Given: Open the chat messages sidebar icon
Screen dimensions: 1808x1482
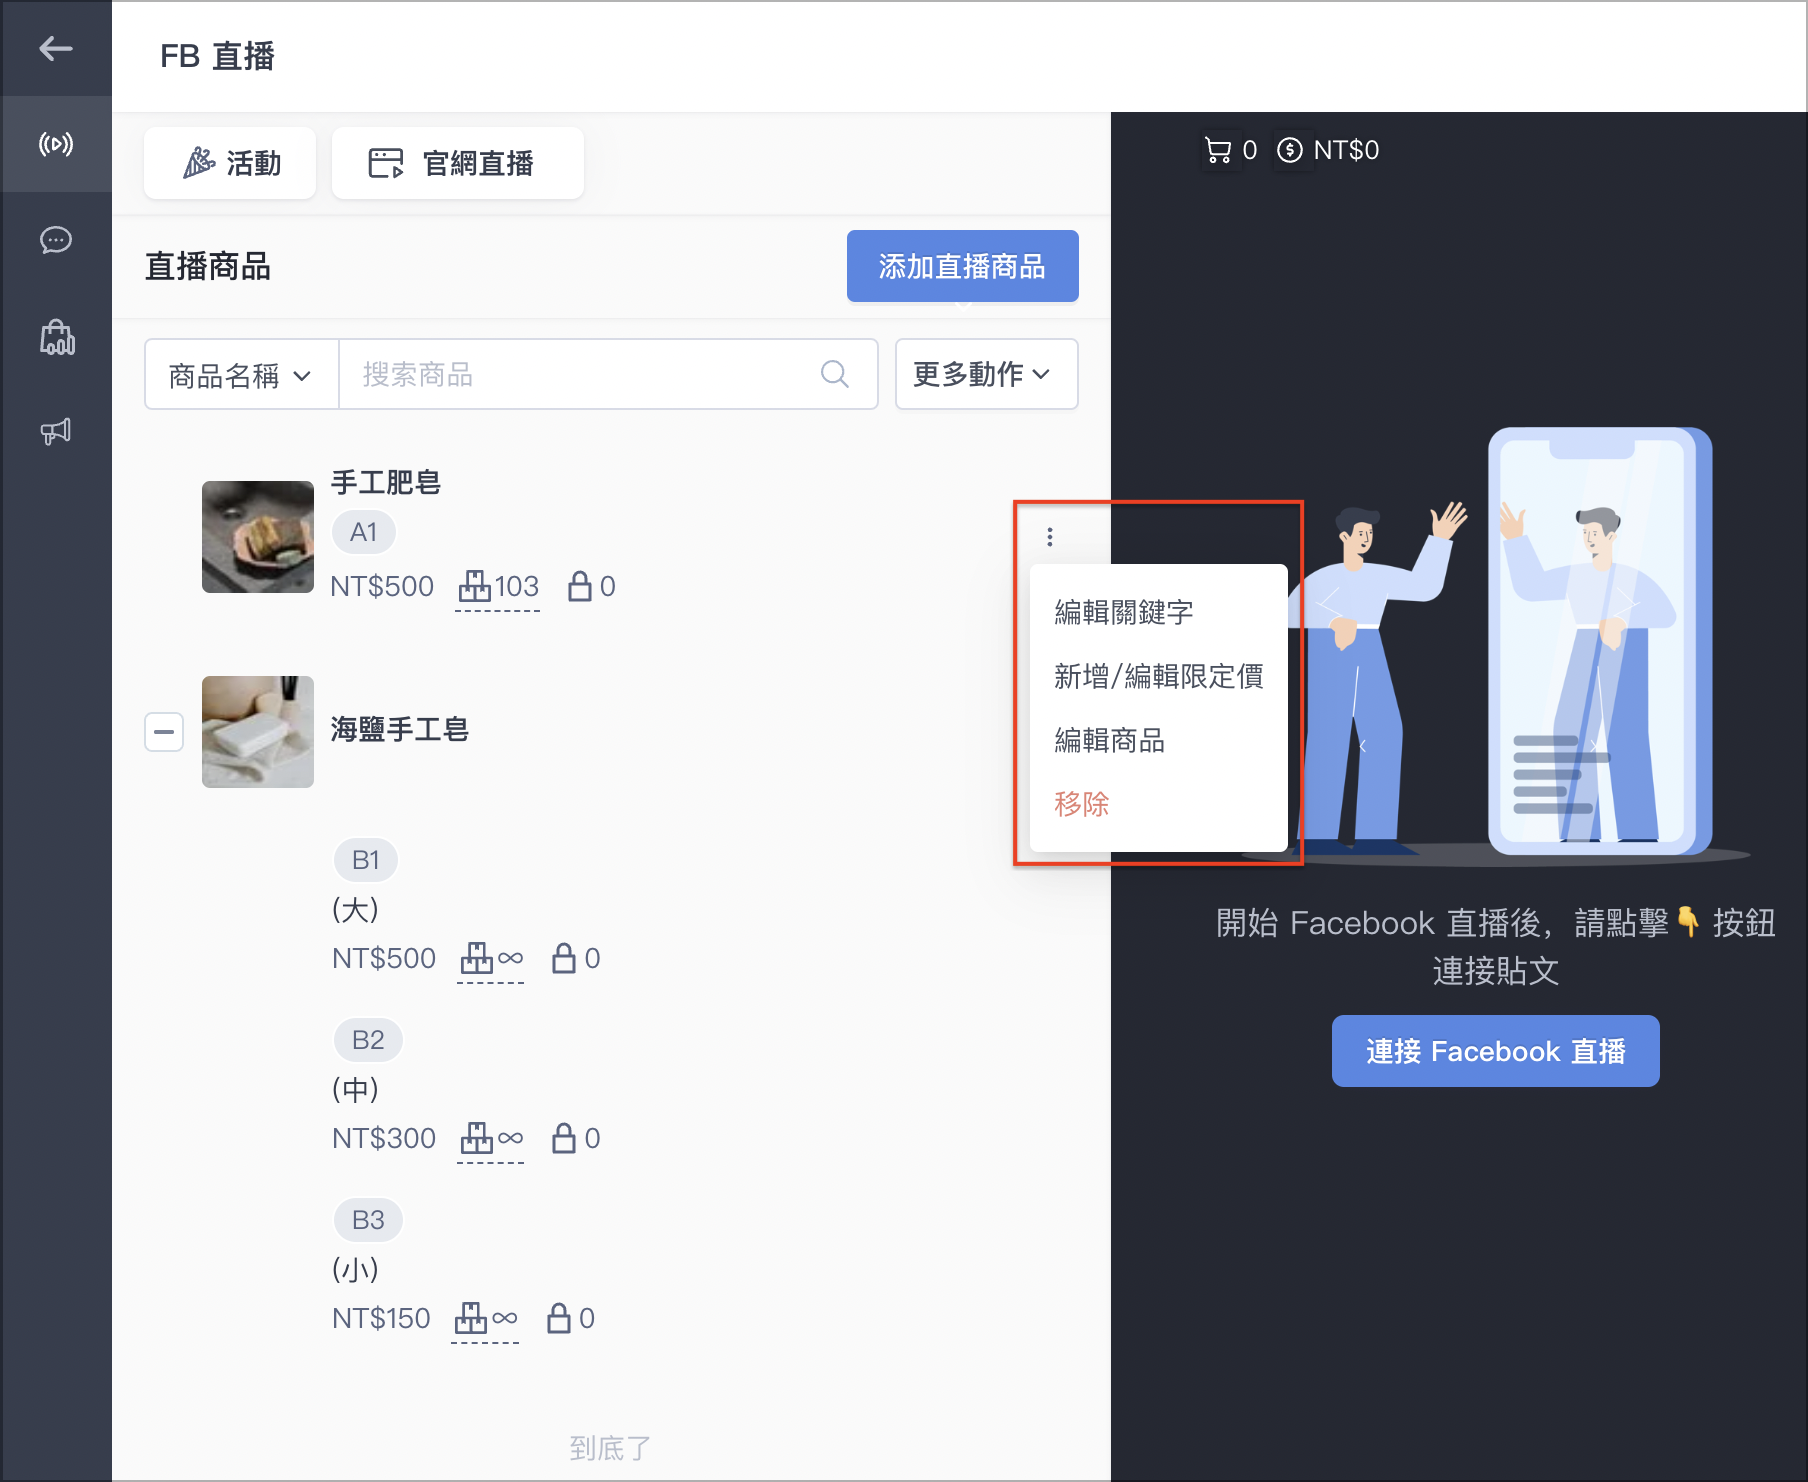Looking at the screenshot, I should (56, 240).
